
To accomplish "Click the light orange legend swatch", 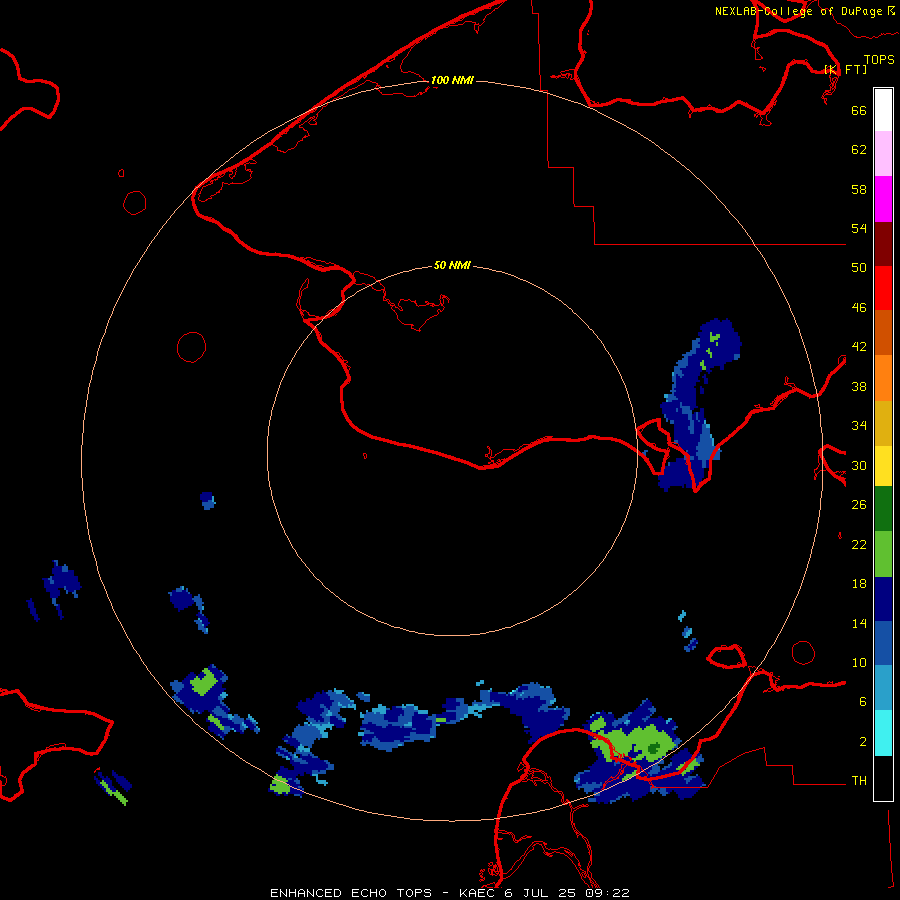I will pos(883,378).
